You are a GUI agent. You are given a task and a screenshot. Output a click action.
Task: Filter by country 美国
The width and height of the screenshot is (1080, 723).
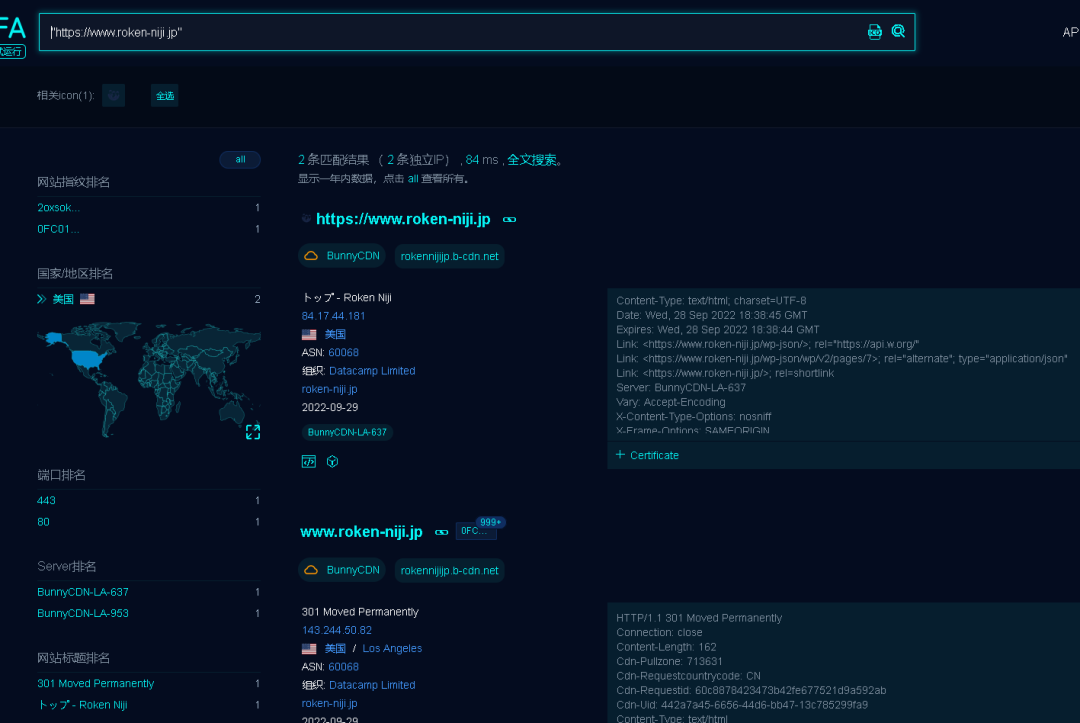(63, 299)
